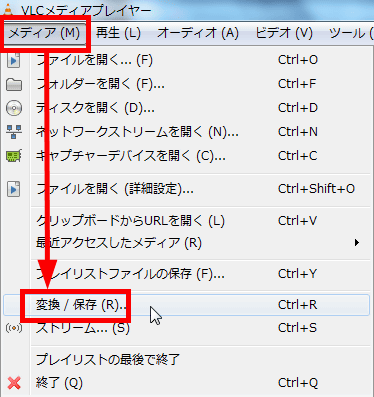Screen dimensions: 374x397
Task: Click the open file play icon
Action: click(x=14, y=60)
